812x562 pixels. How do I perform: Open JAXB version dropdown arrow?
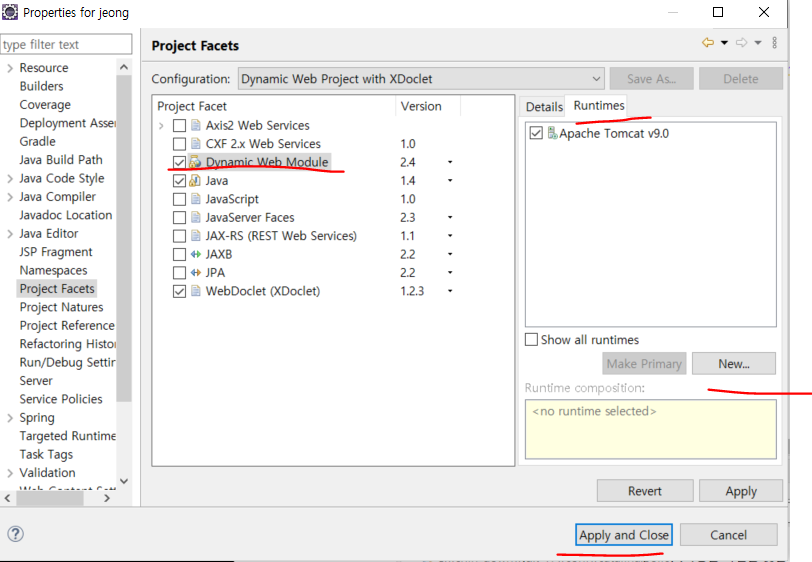point(450,254)
